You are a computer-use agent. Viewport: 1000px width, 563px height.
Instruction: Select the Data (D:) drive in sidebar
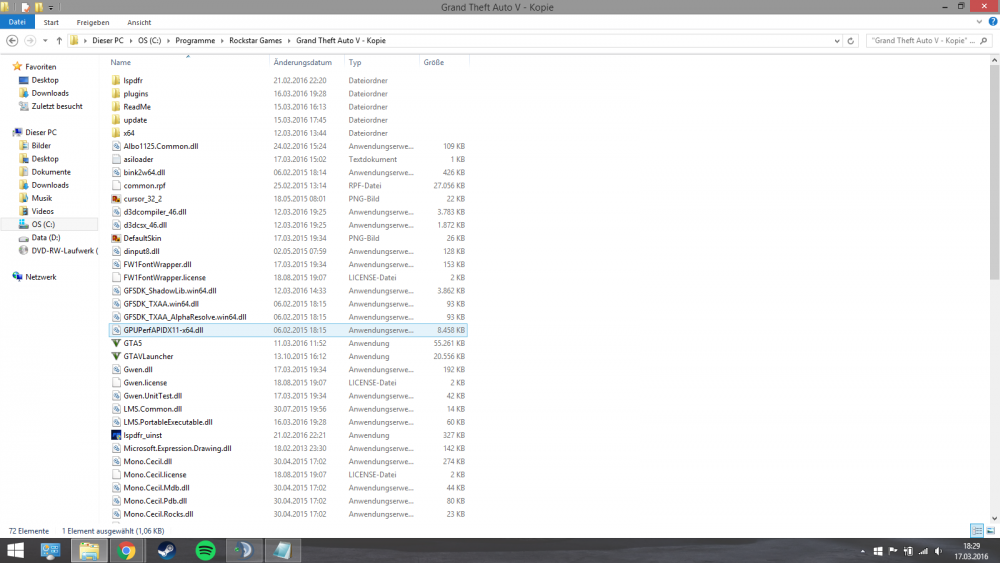click(46, 237)
